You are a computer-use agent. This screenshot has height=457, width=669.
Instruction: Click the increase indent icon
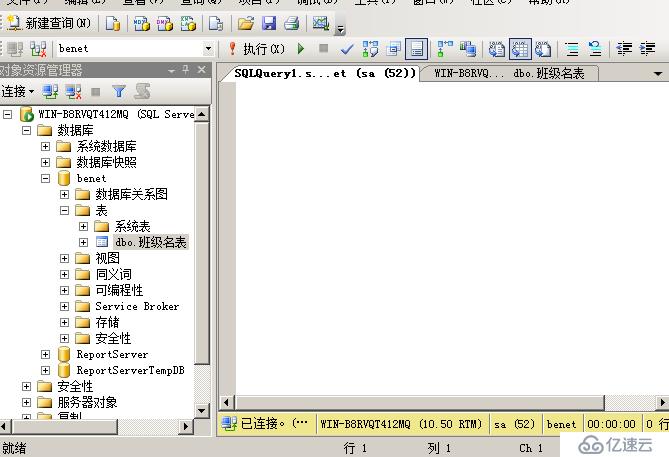[647, 49]
